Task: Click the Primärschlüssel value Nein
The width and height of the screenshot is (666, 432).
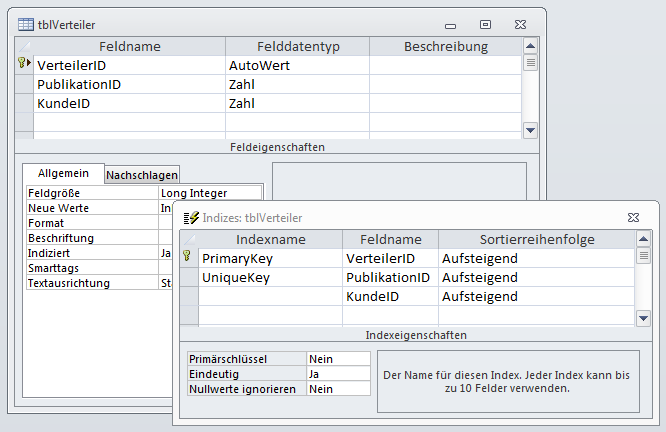Action: click(x=339, y=359)
